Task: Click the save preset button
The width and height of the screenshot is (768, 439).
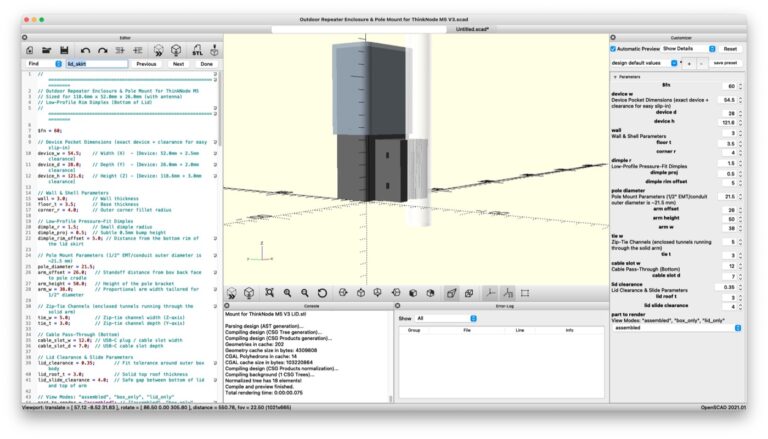Action: click(725, 63)
